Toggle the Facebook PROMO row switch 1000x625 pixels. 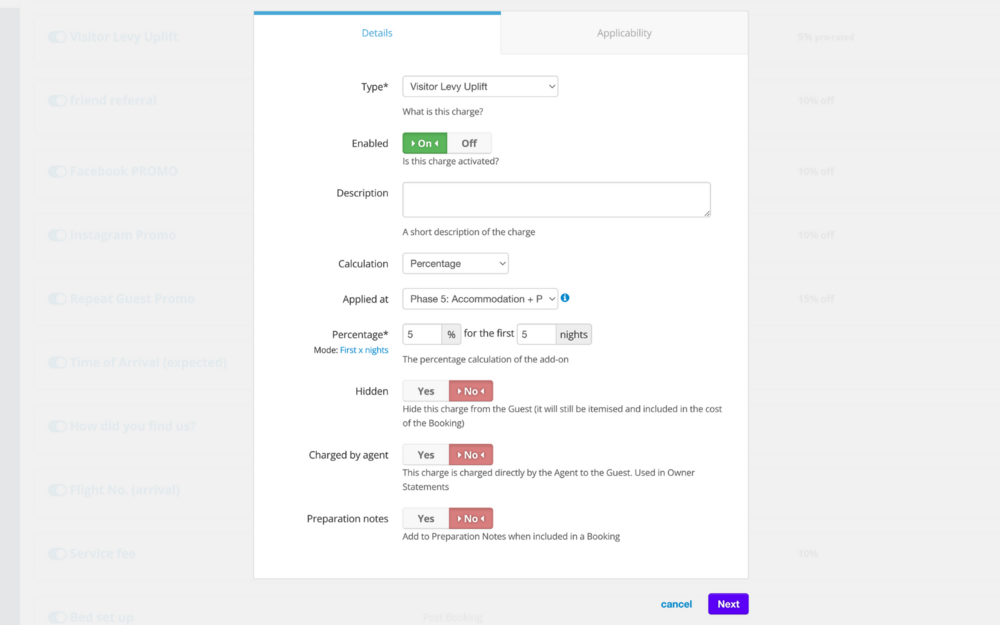click(57, 172)
